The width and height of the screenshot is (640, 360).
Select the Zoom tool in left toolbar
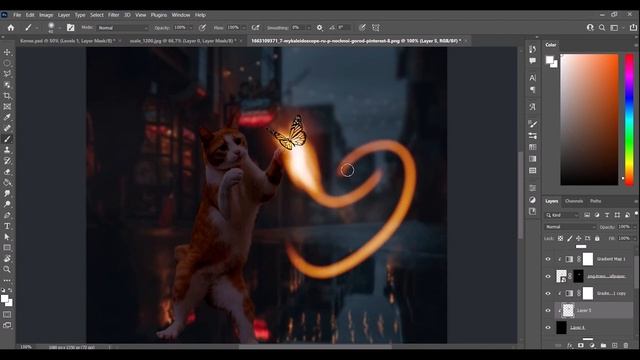click(x=7, y=269)
